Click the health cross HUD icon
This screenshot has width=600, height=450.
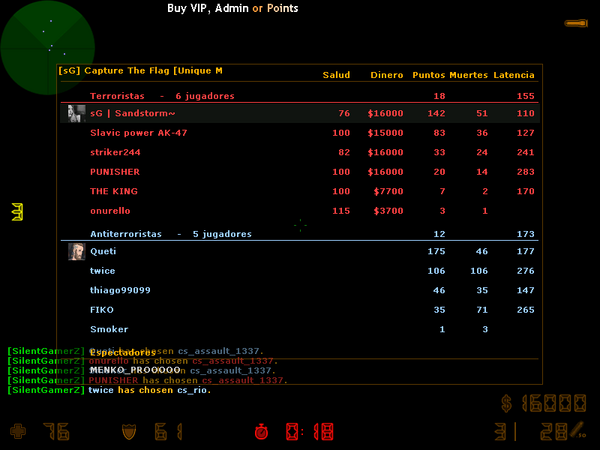click(18, 431)
